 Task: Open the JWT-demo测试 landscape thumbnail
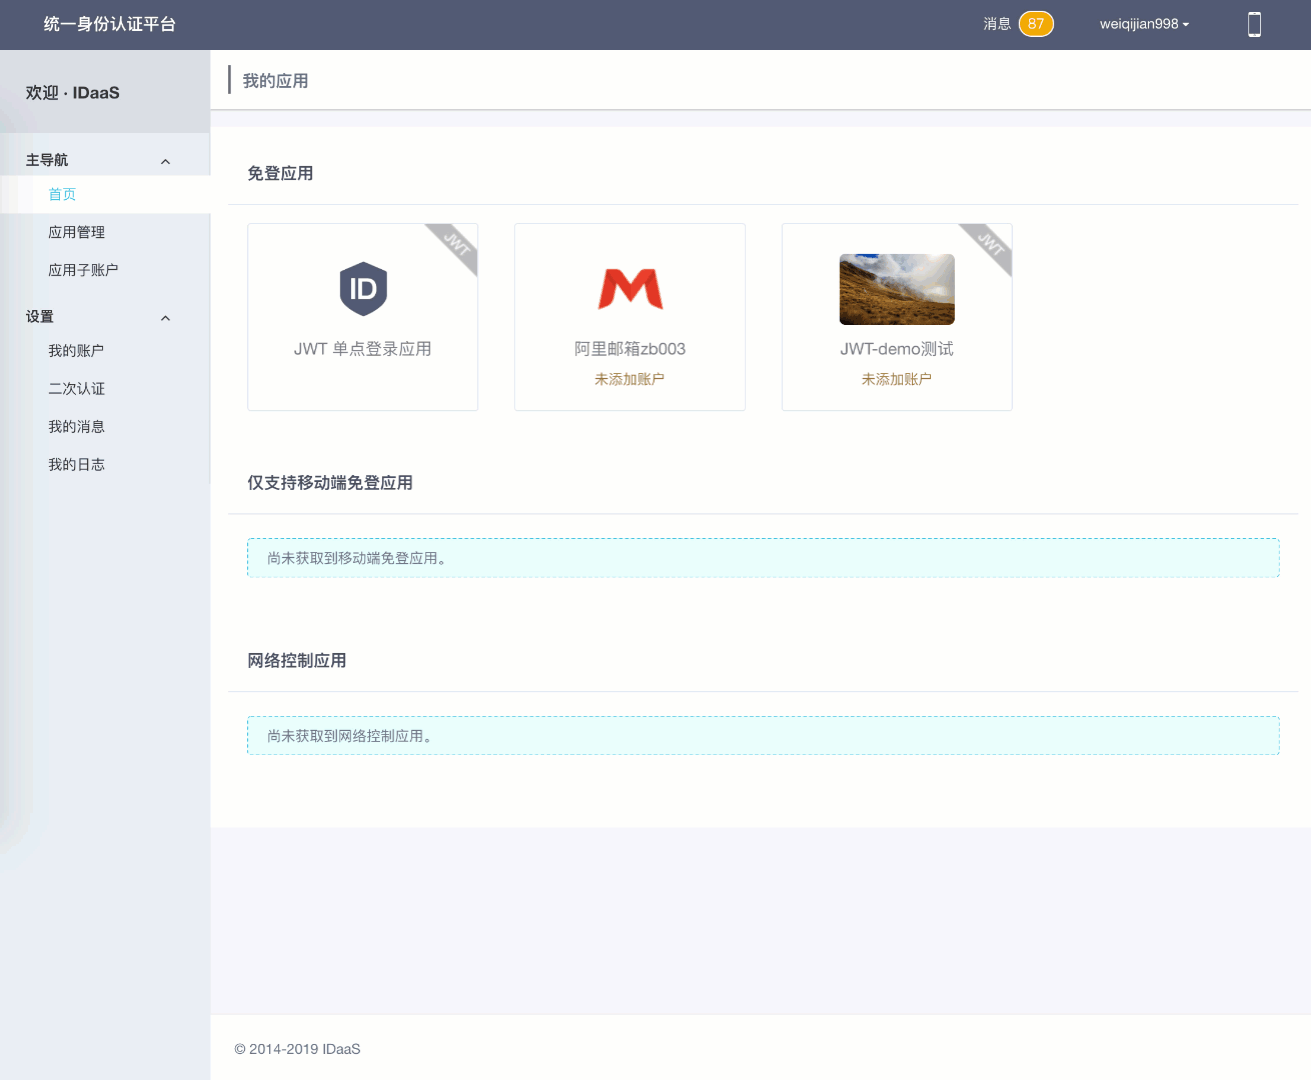(x=897, y=289)
